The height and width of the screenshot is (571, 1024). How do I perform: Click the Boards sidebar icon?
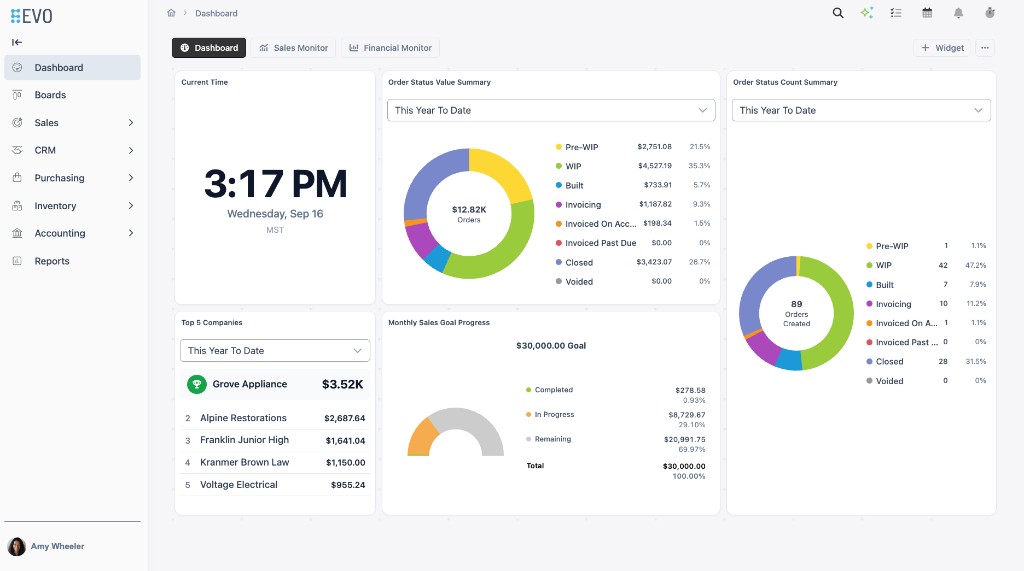pyautogui.click(x=17, y=95)
